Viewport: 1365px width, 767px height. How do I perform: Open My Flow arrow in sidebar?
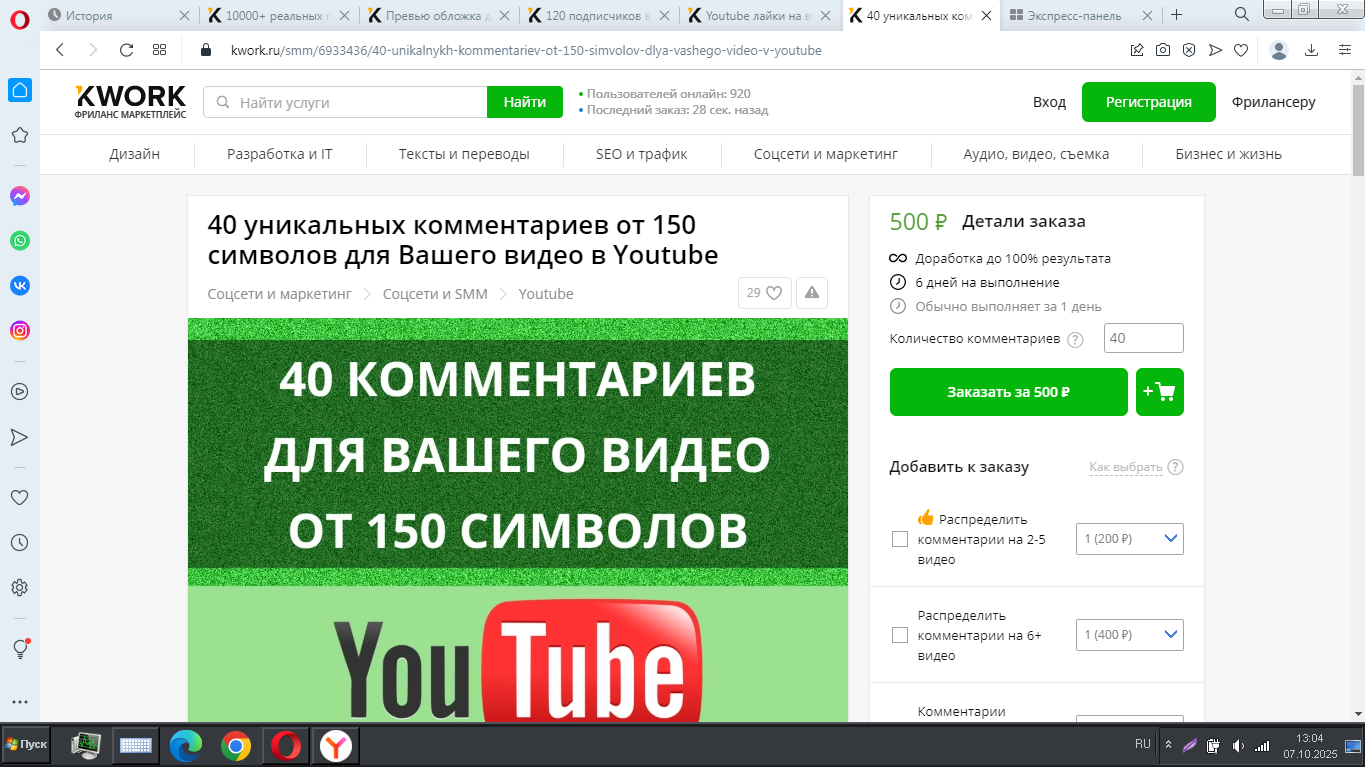tap(19, 437)
